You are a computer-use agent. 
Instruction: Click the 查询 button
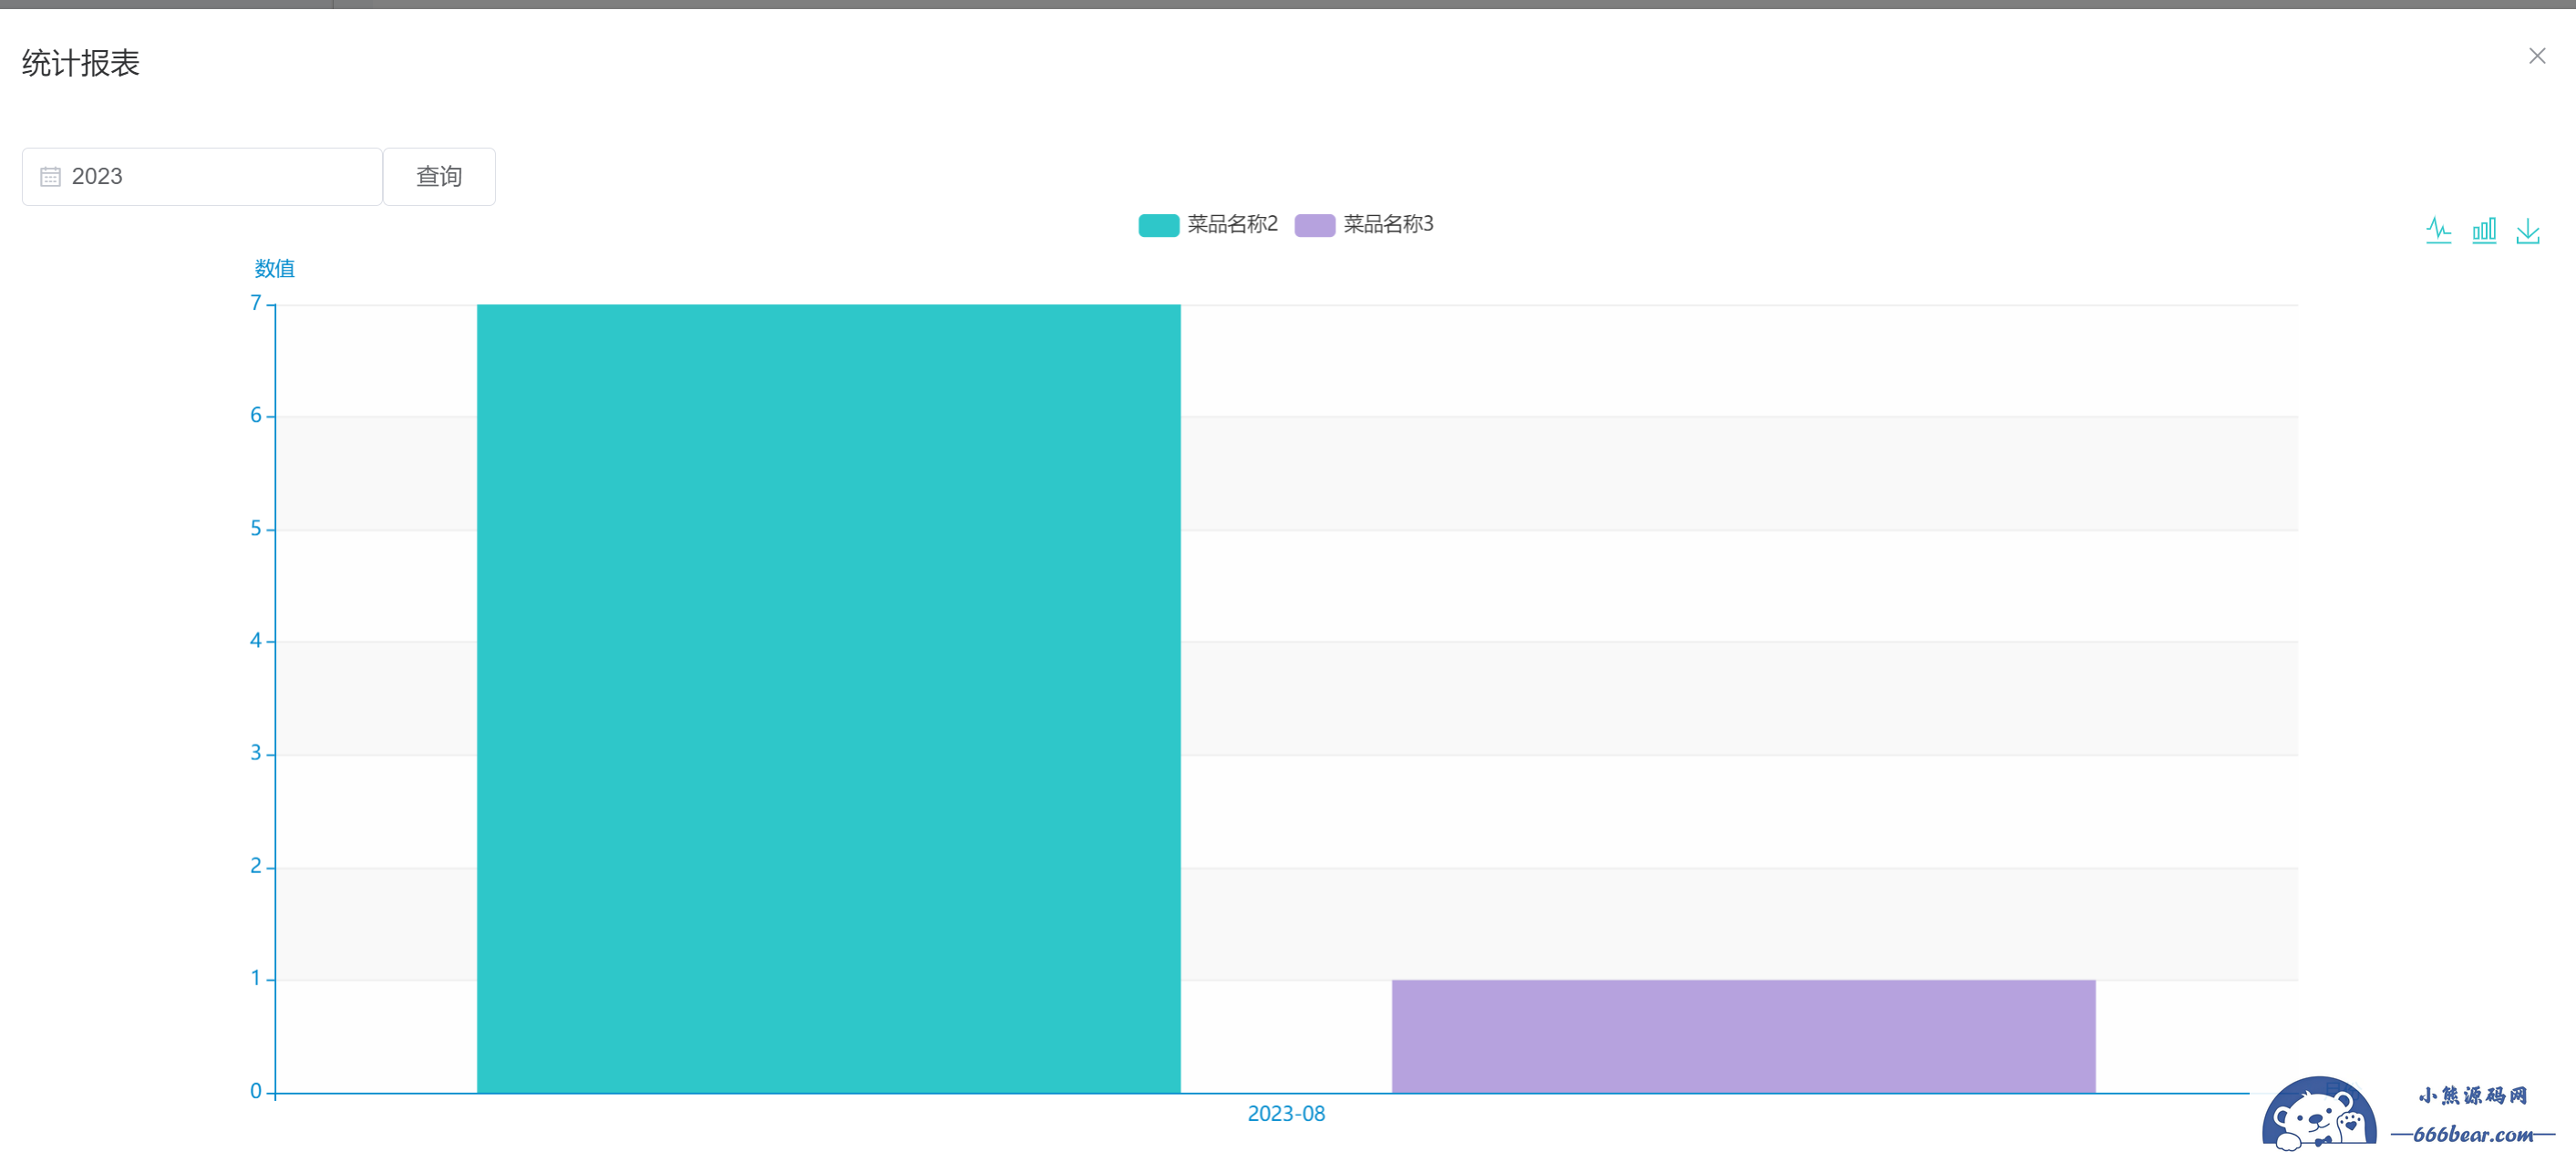[x=439, y=177]
